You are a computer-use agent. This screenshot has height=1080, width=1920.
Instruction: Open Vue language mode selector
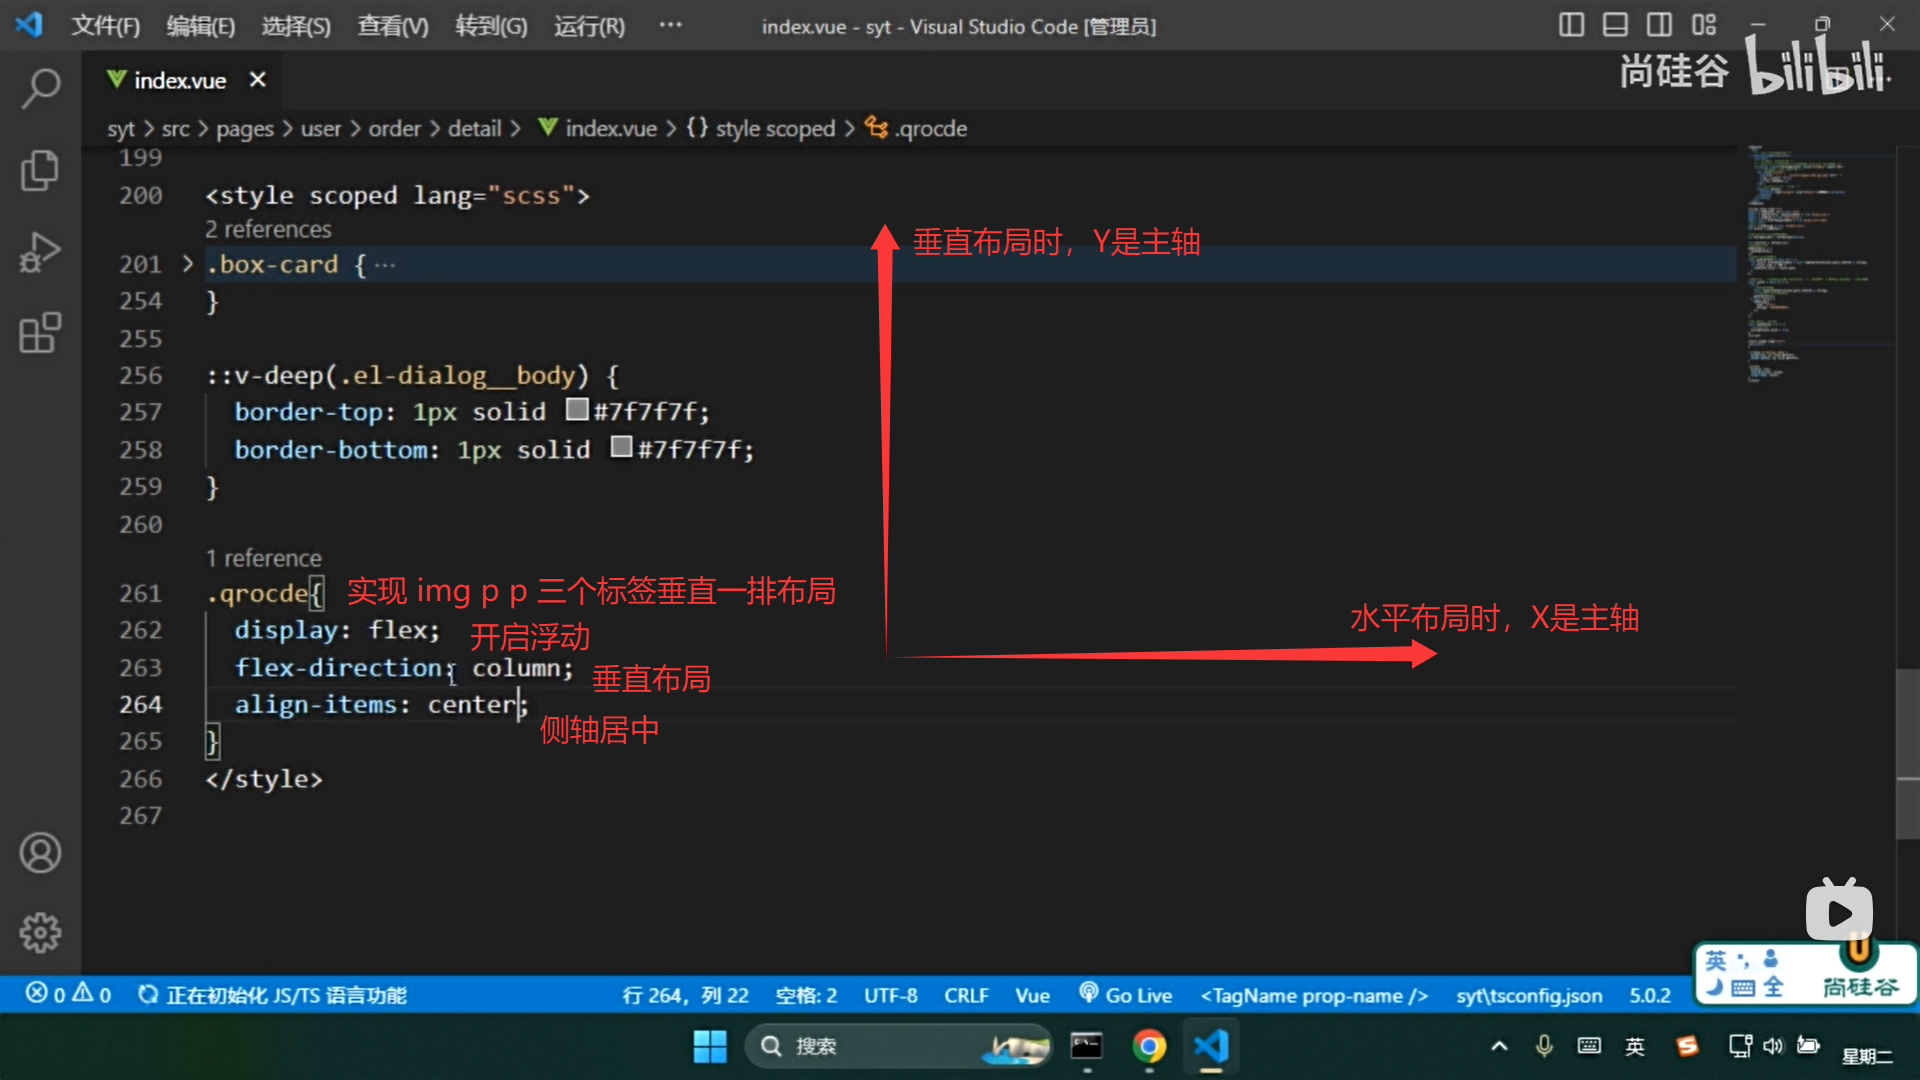point(1032,995)
